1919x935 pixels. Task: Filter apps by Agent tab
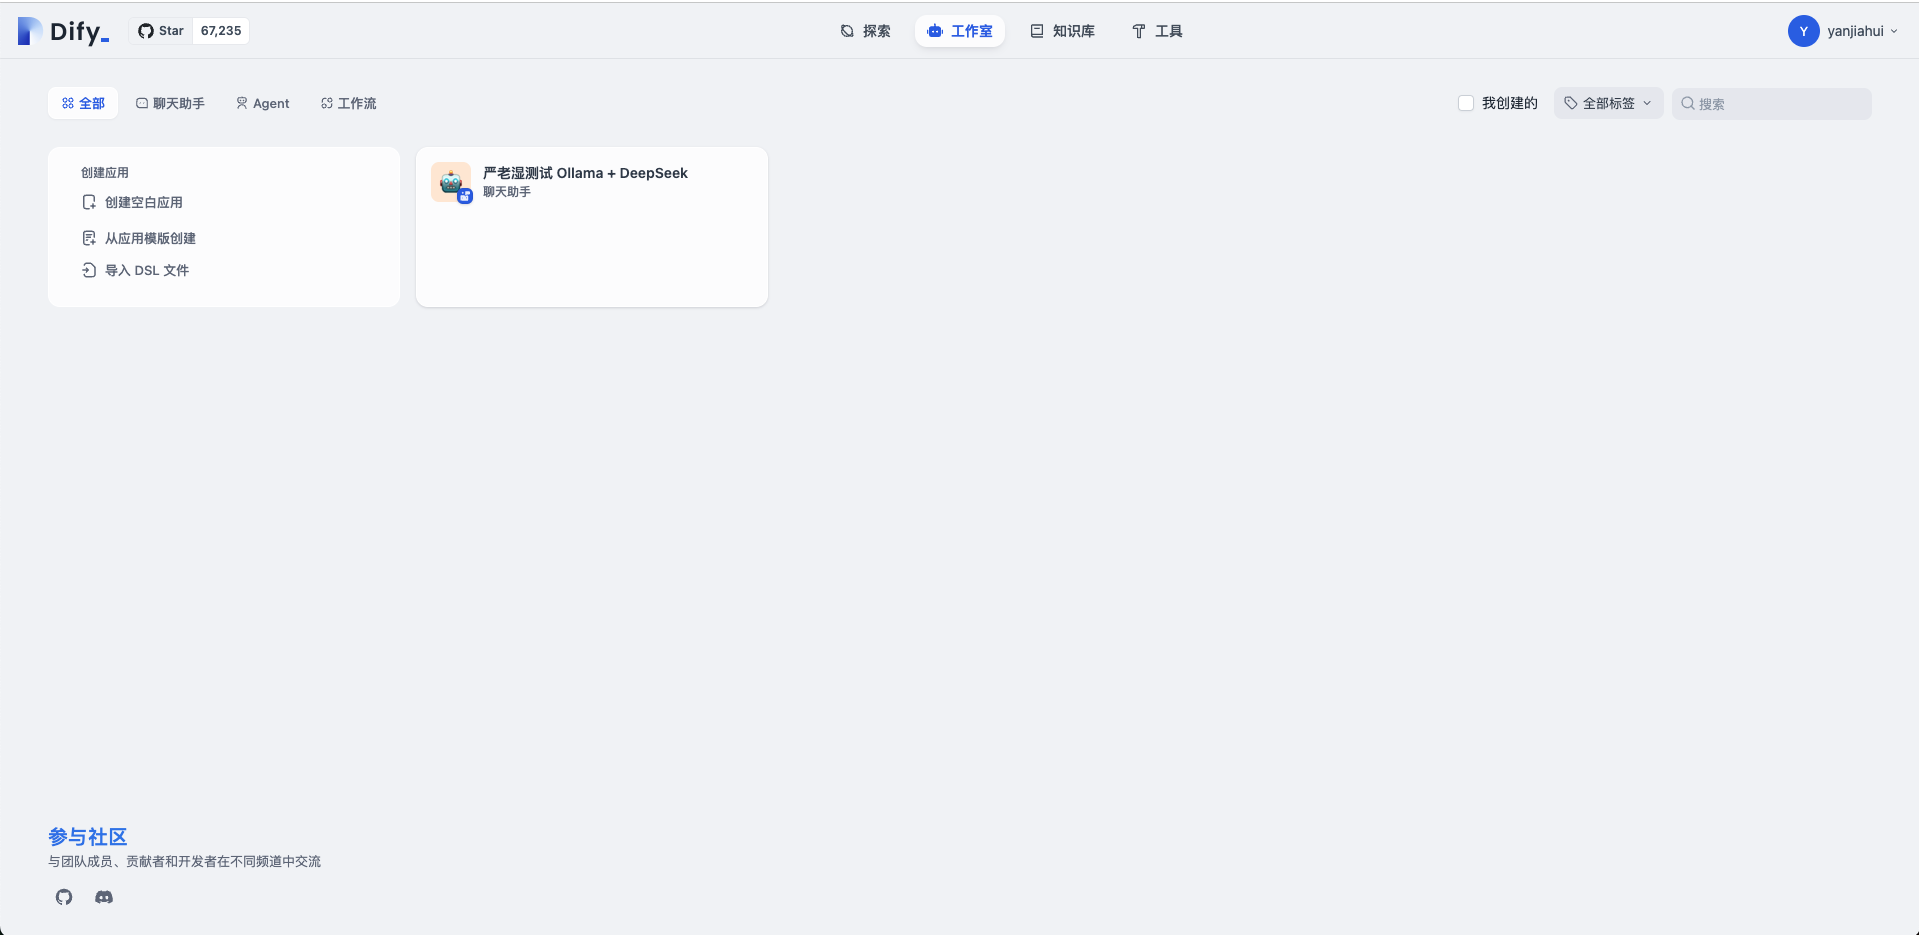coord(262,103)
